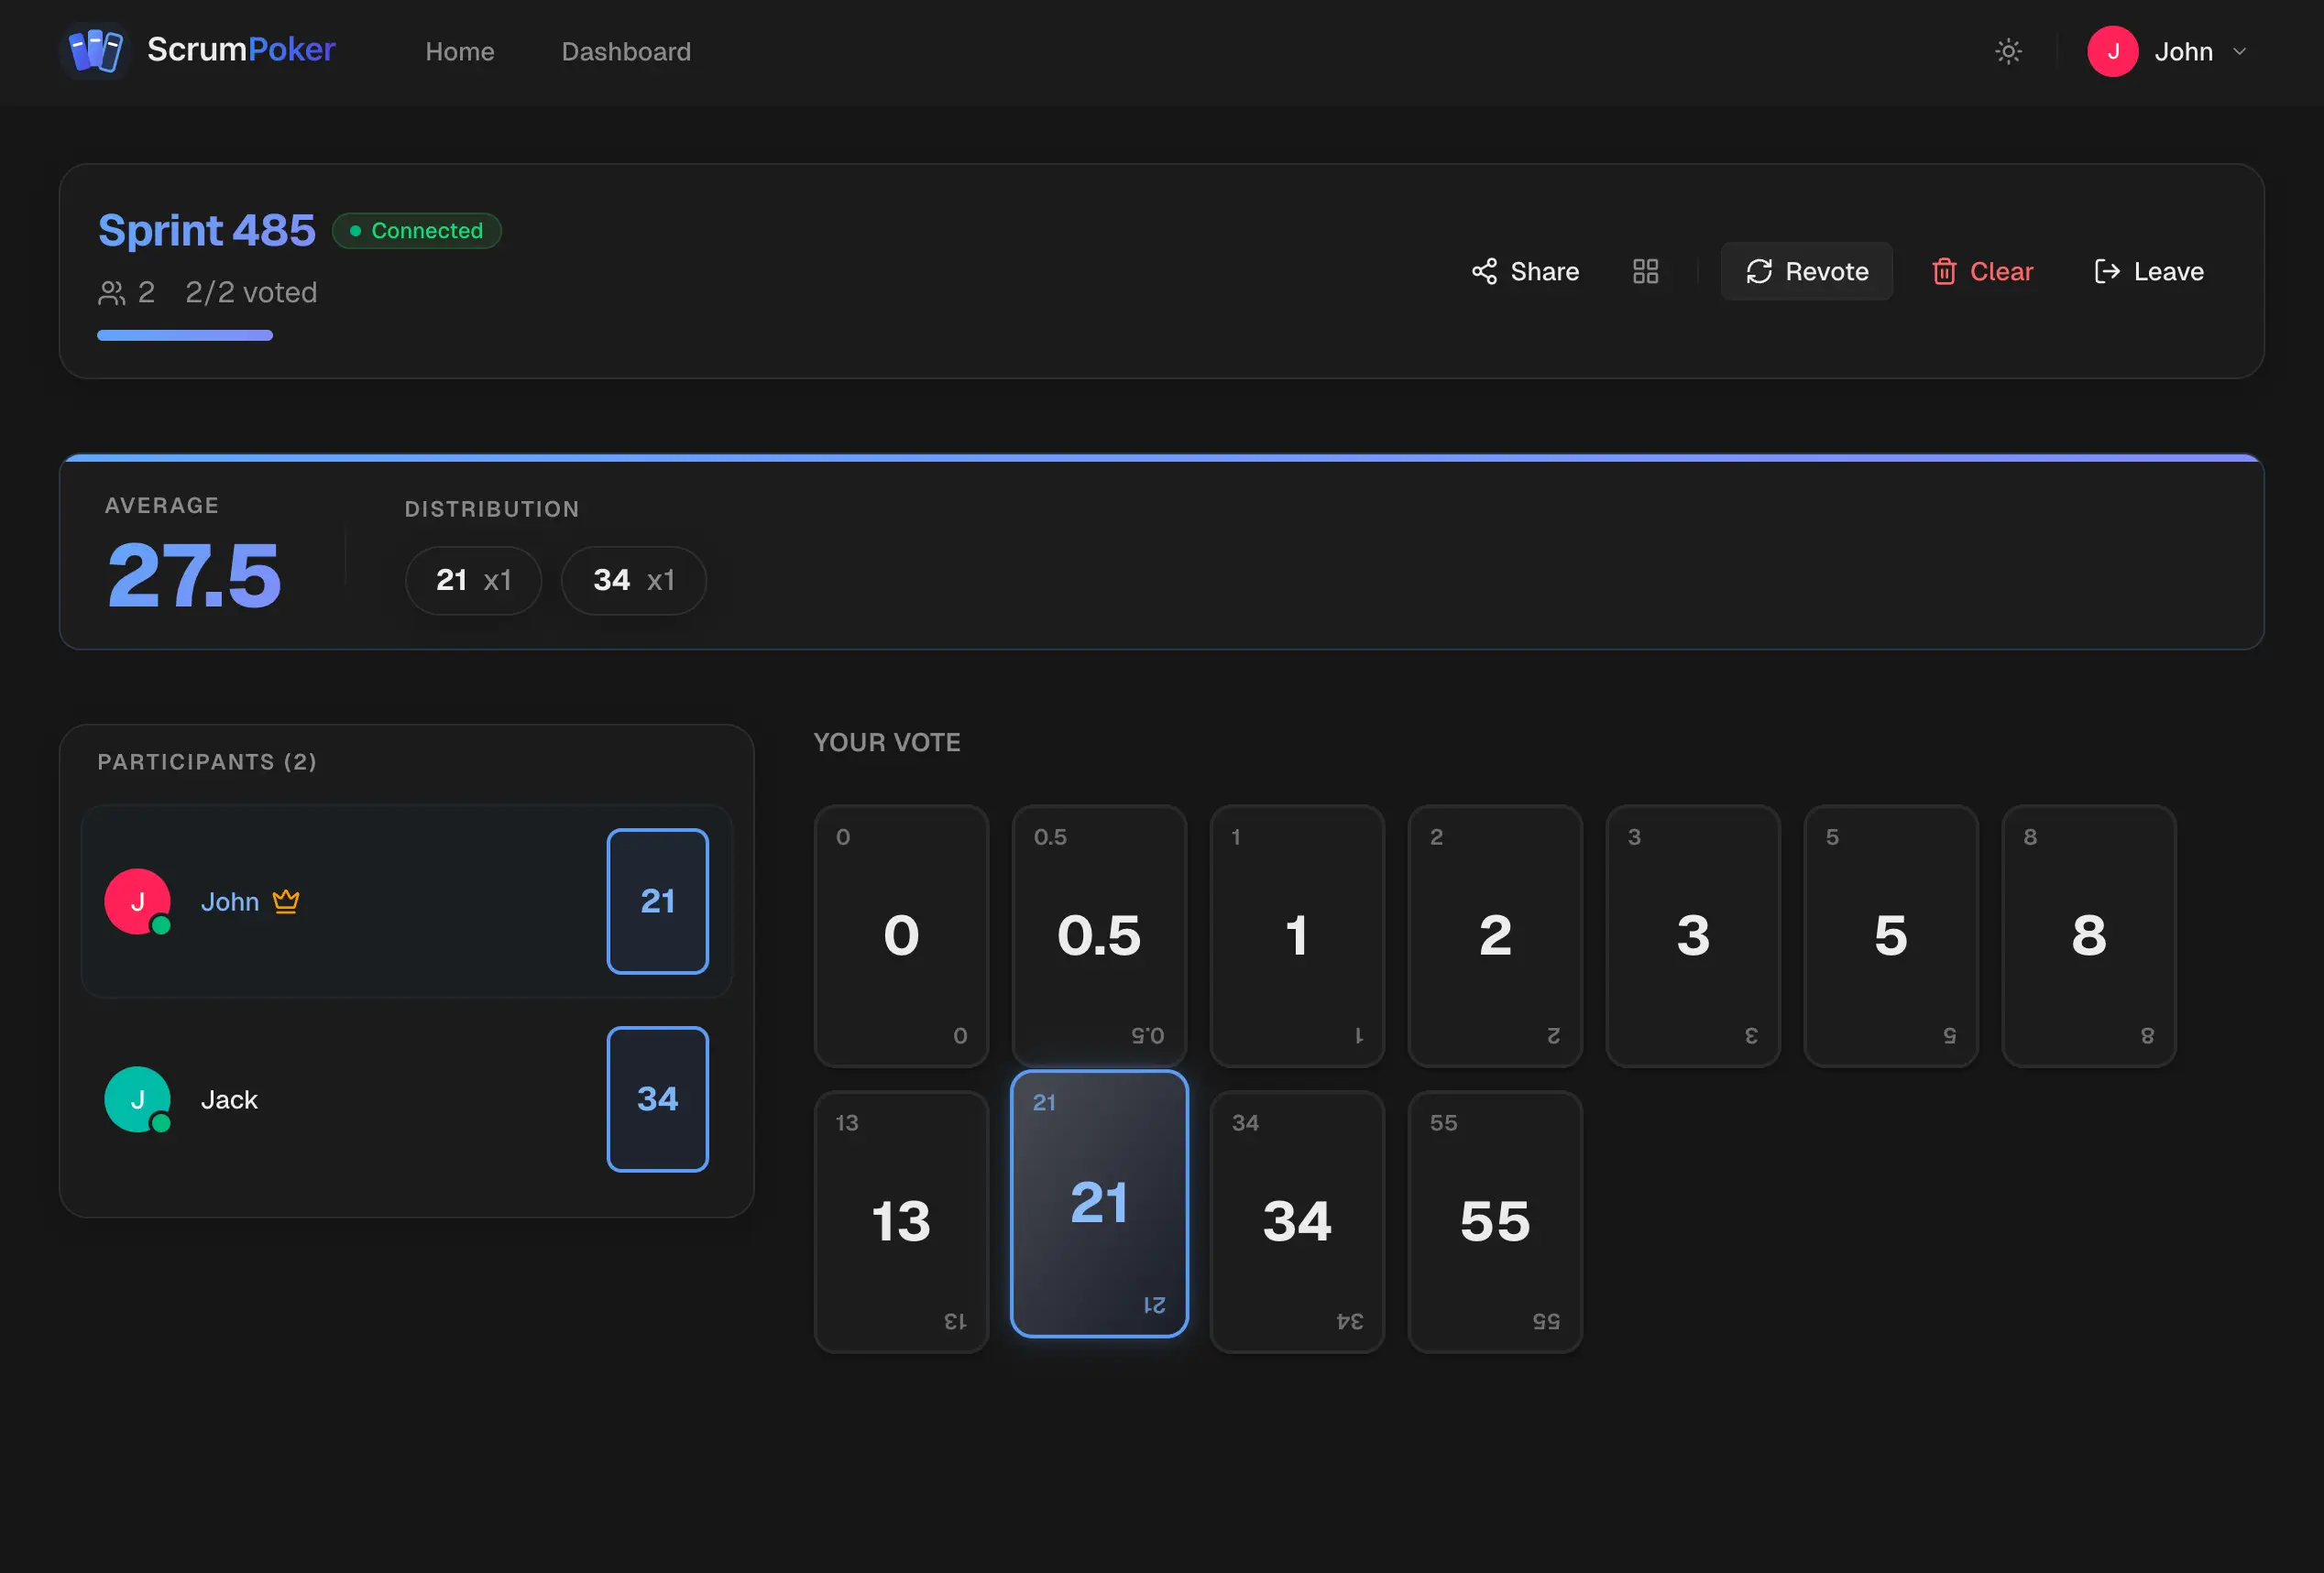Screen dimensions: 2324x1573
Task: Vote with the 0.5 card
Action: (1098, 935)
